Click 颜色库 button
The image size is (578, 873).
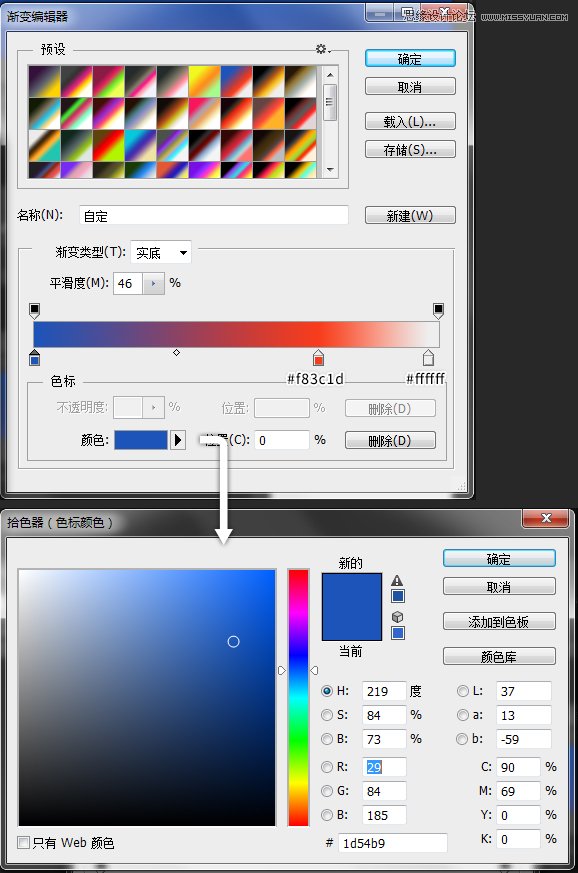[499, 656]
